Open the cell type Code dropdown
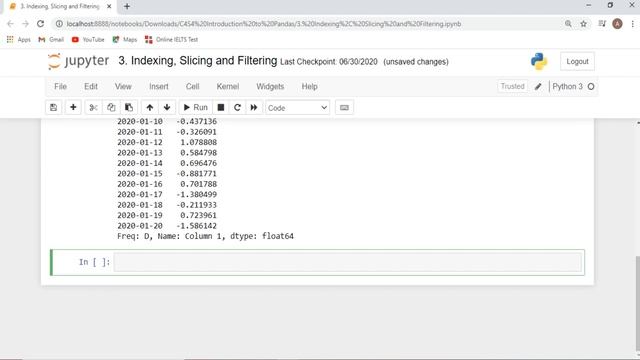640x360 pixels. 298,108
